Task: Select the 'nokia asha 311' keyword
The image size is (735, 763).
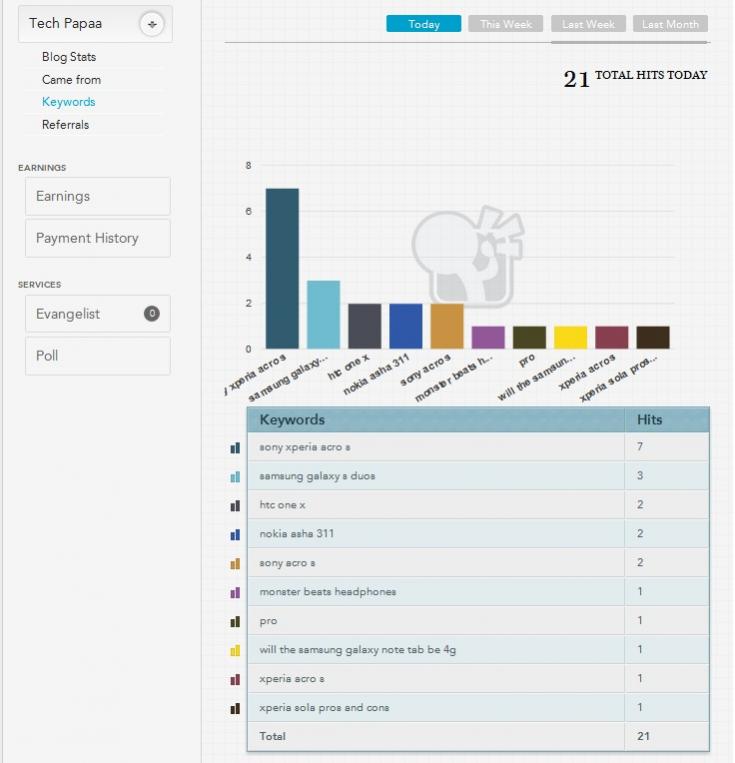Action: (297, 534)
